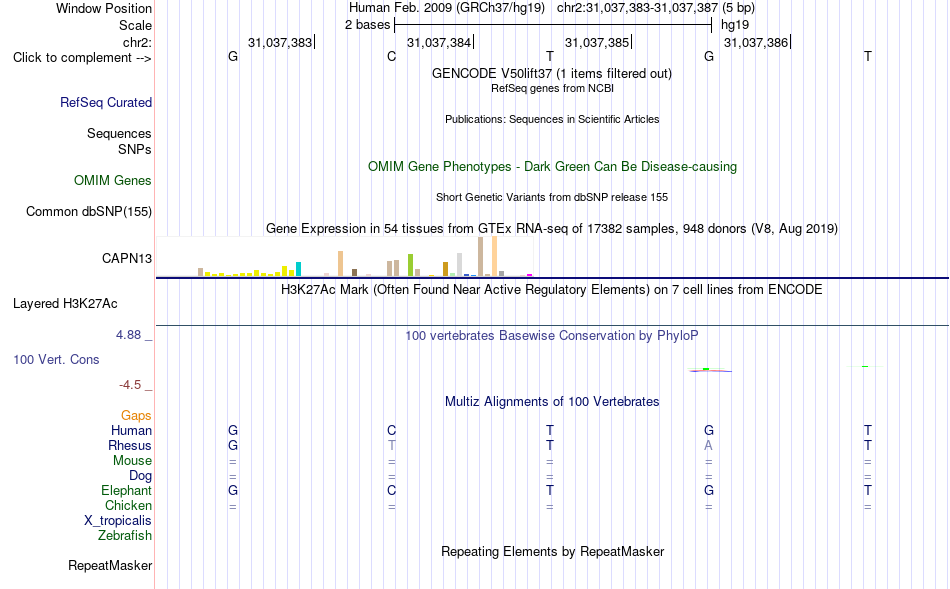The width and height of the screenshot is (950, 589).
Task: Select the Dog species label
Action: coord(141,476)
